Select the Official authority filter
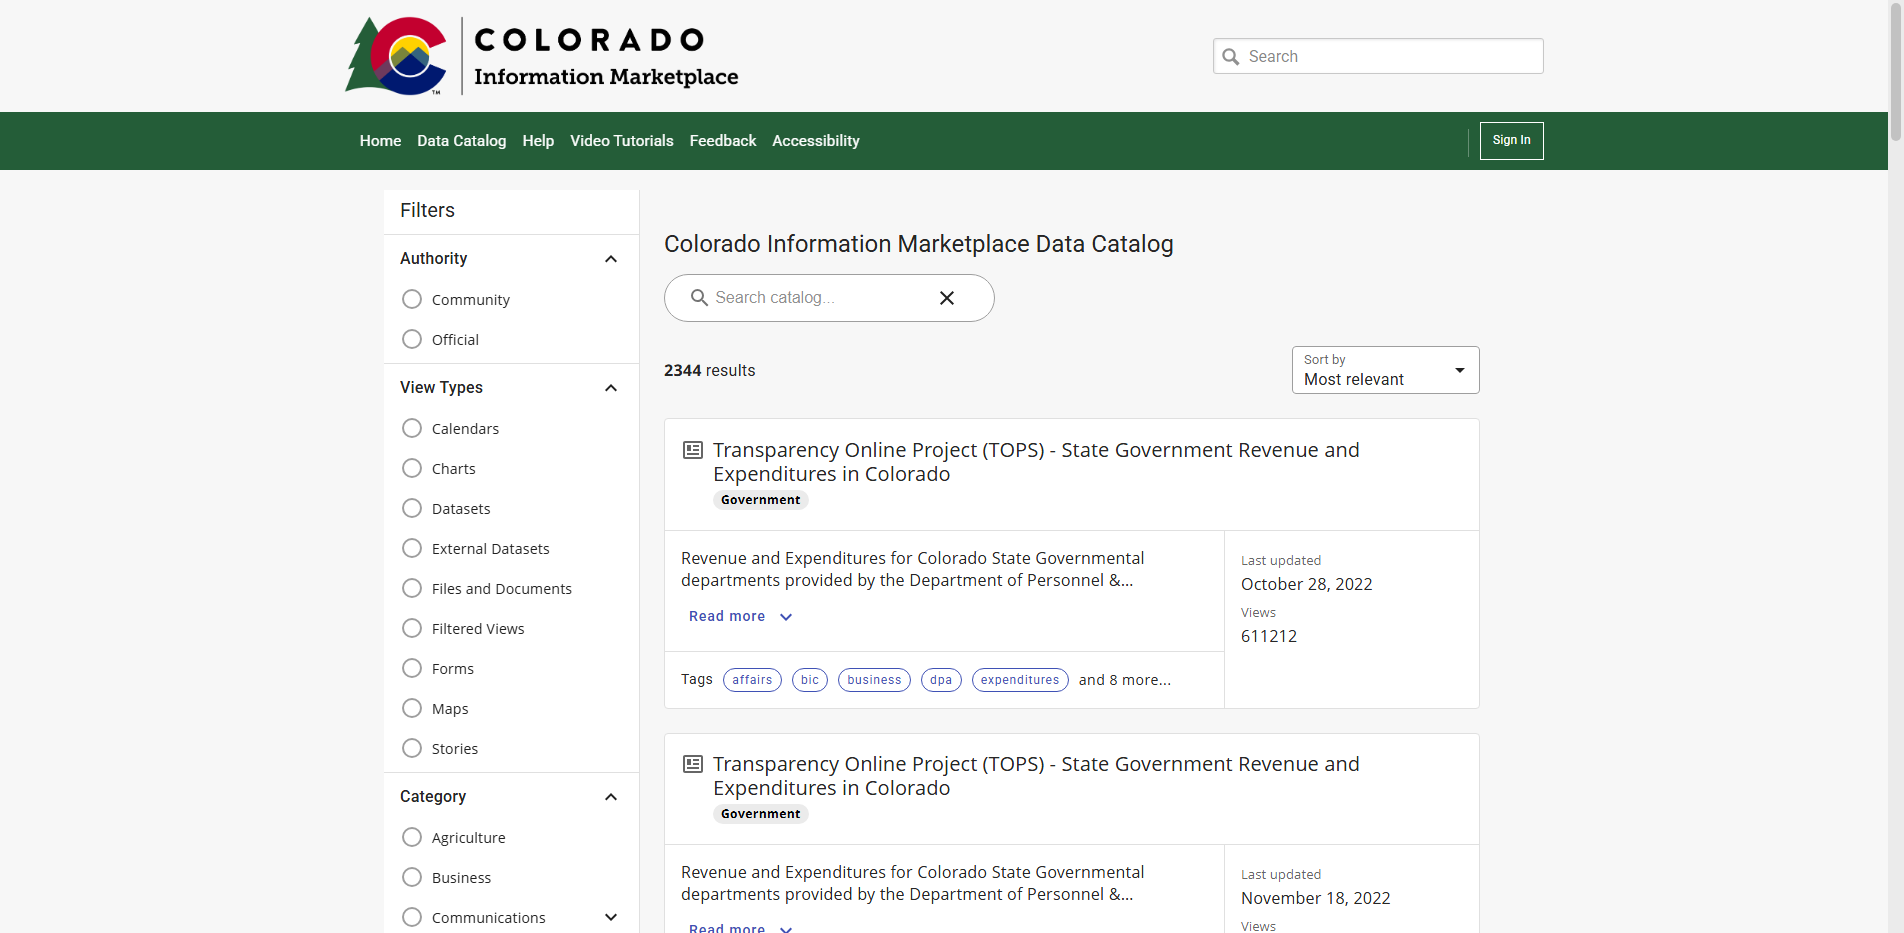 click(x=411, y=339)
